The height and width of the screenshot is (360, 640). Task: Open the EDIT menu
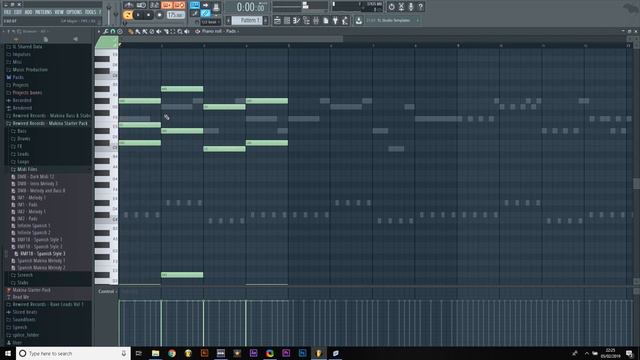coord(18,12)
